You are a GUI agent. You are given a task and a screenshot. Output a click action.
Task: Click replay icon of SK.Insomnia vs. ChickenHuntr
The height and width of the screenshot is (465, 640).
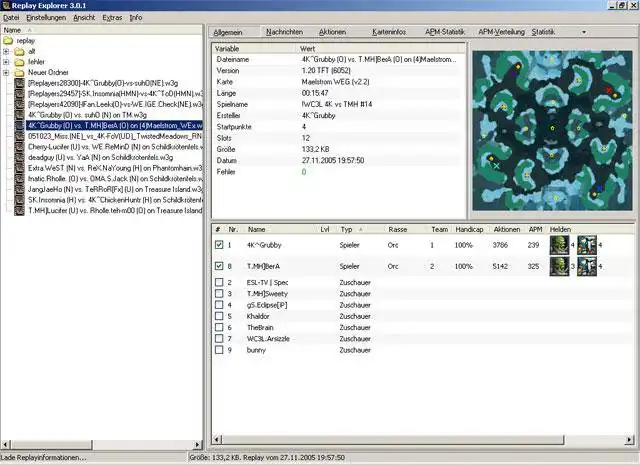click(x=20, y=200)
